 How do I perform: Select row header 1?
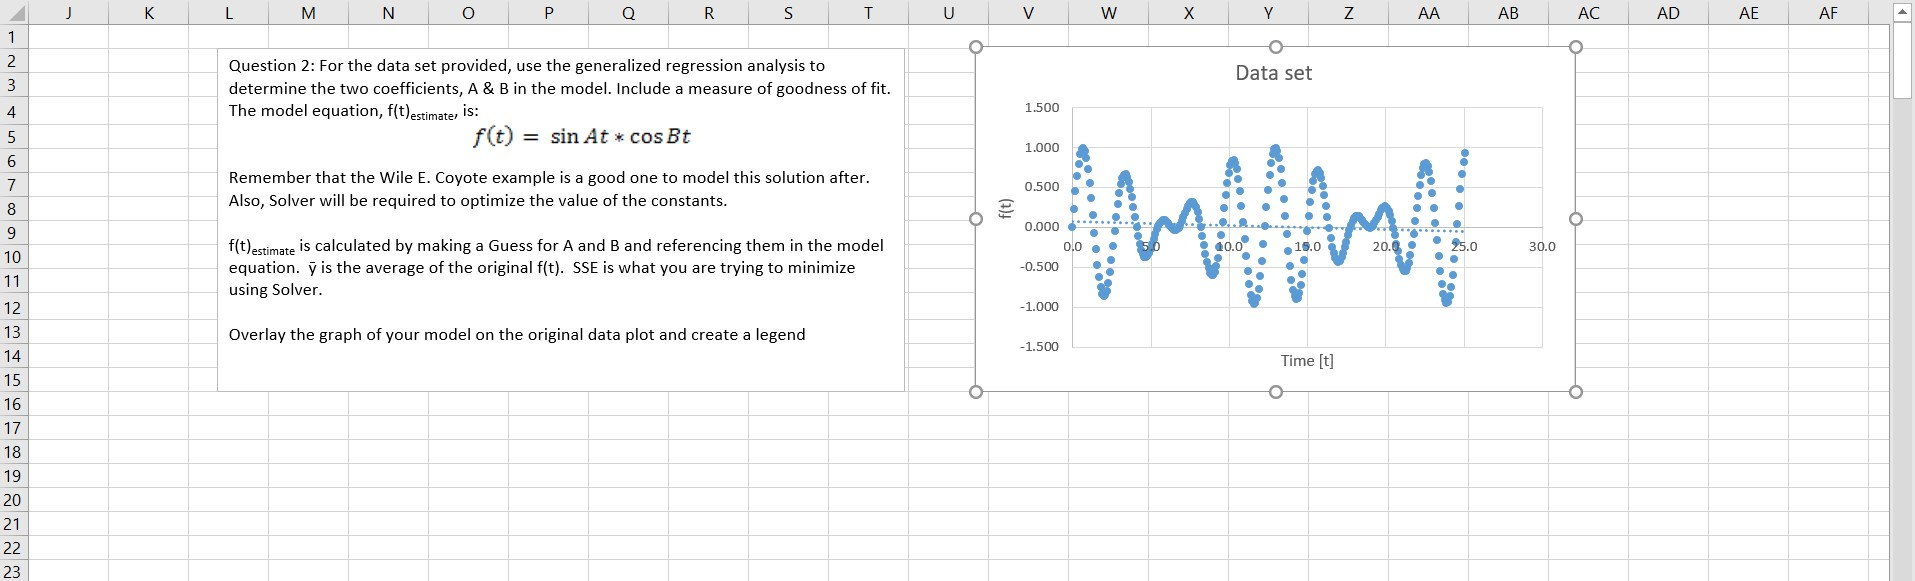pyautogui.click(x=13, y=37)
